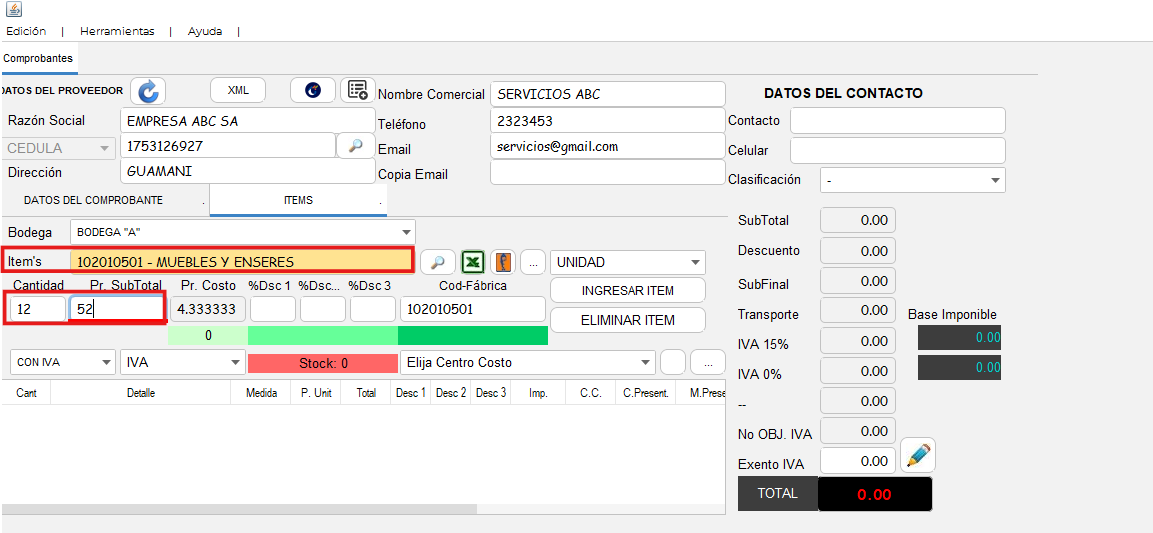The image size is (1153, 533).
Task: Click the green Excel import icon
Action: 473,262
